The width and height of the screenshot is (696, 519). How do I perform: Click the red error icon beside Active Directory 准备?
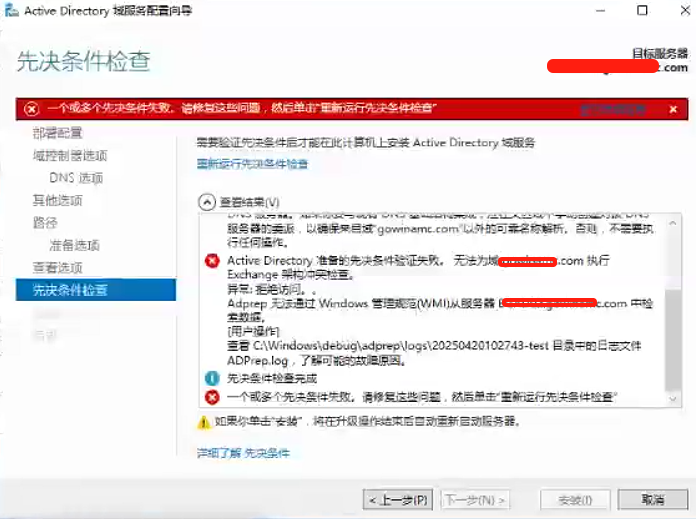(212, 261)
